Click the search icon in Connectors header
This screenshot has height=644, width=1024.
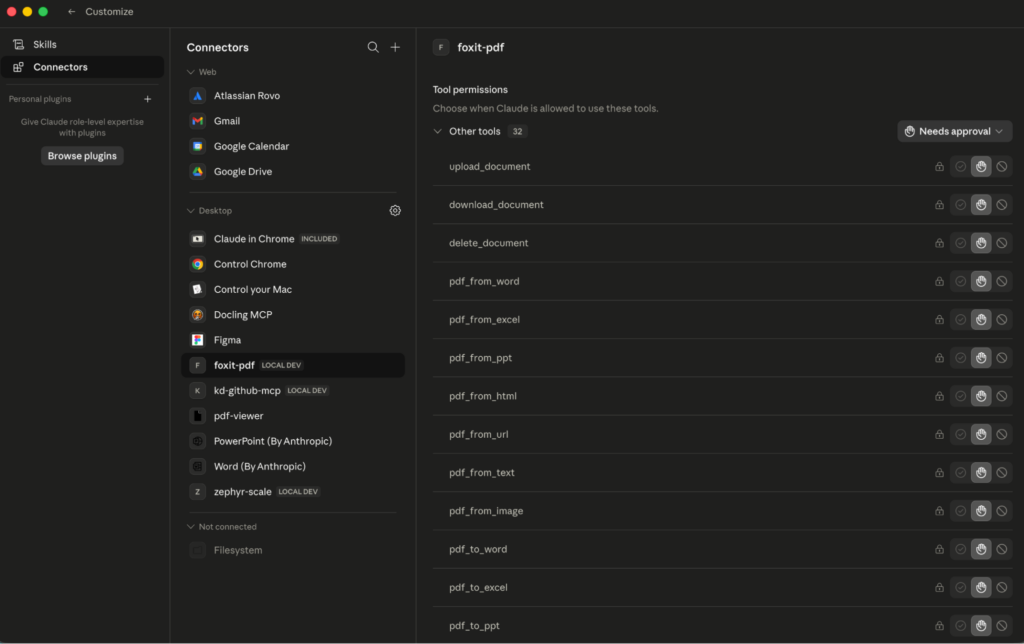(x=373, y=47)
